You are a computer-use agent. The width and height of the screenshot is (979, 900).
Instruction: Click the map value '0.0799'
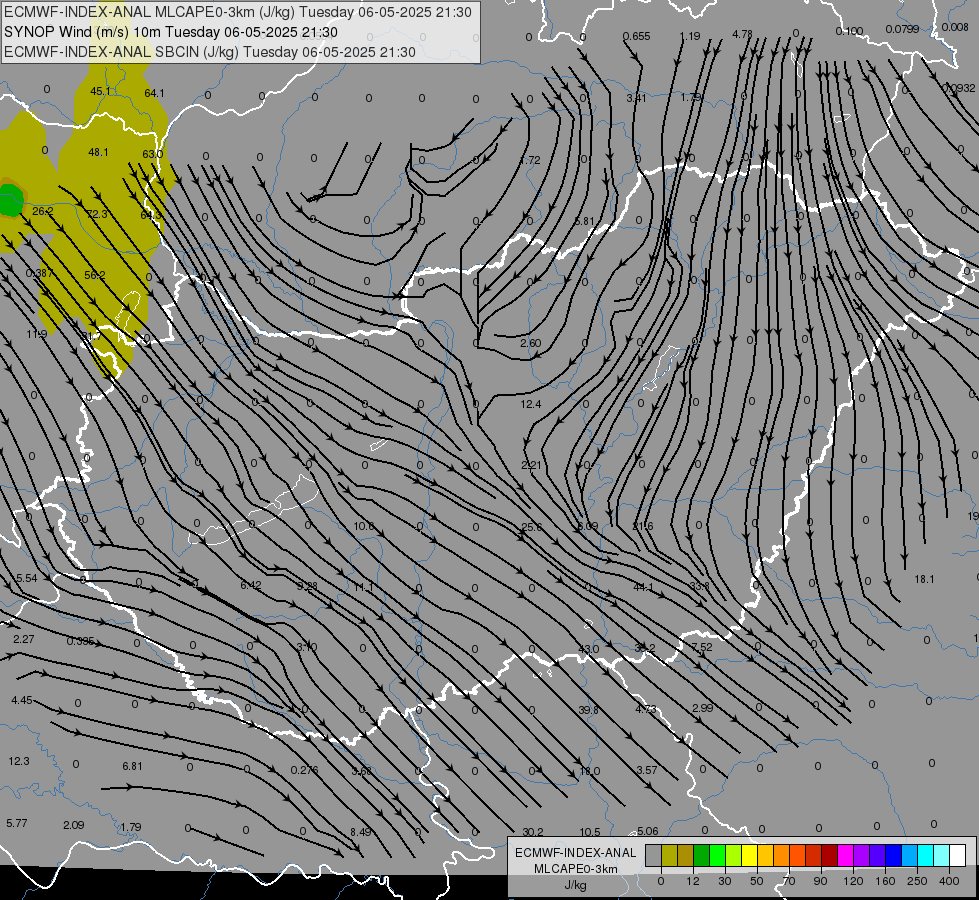(x=902, y=29)
